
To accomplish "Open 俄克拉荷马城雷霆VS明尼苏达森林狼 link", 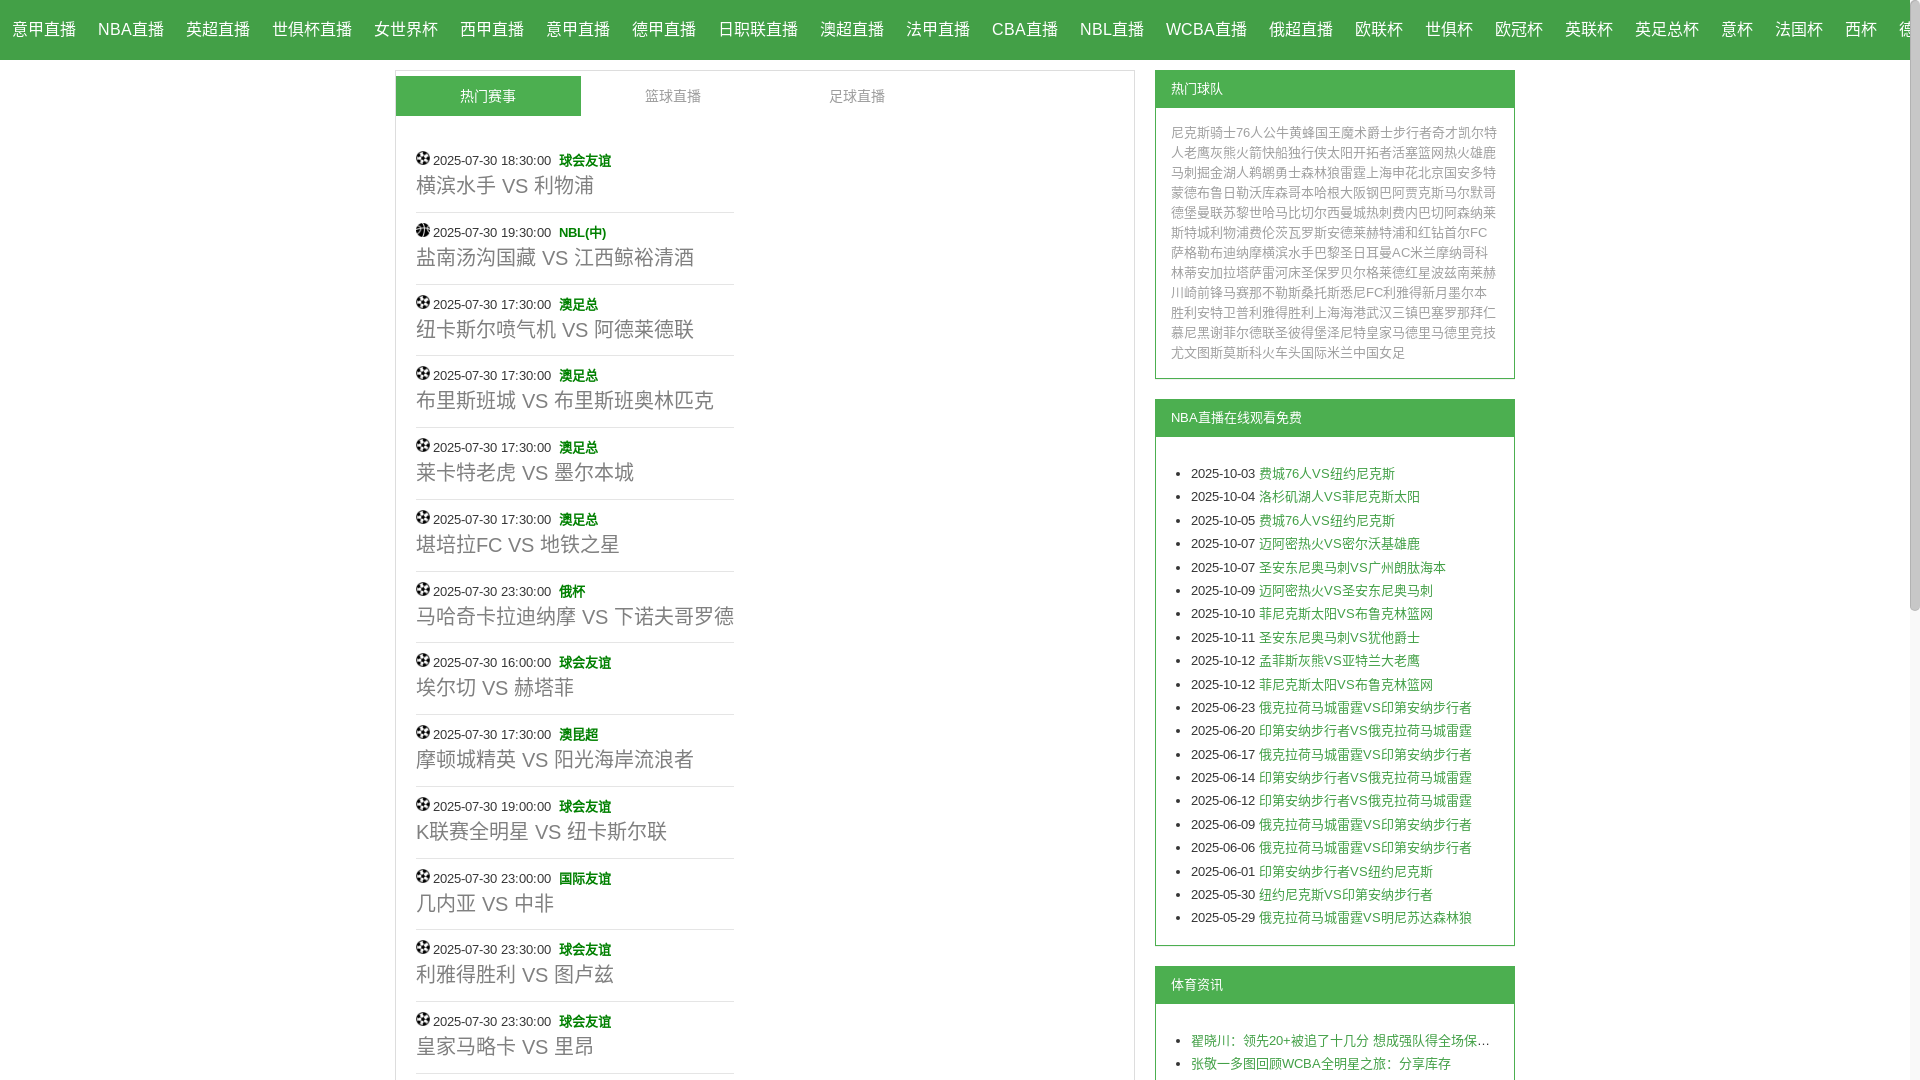I will [1365, 918].
